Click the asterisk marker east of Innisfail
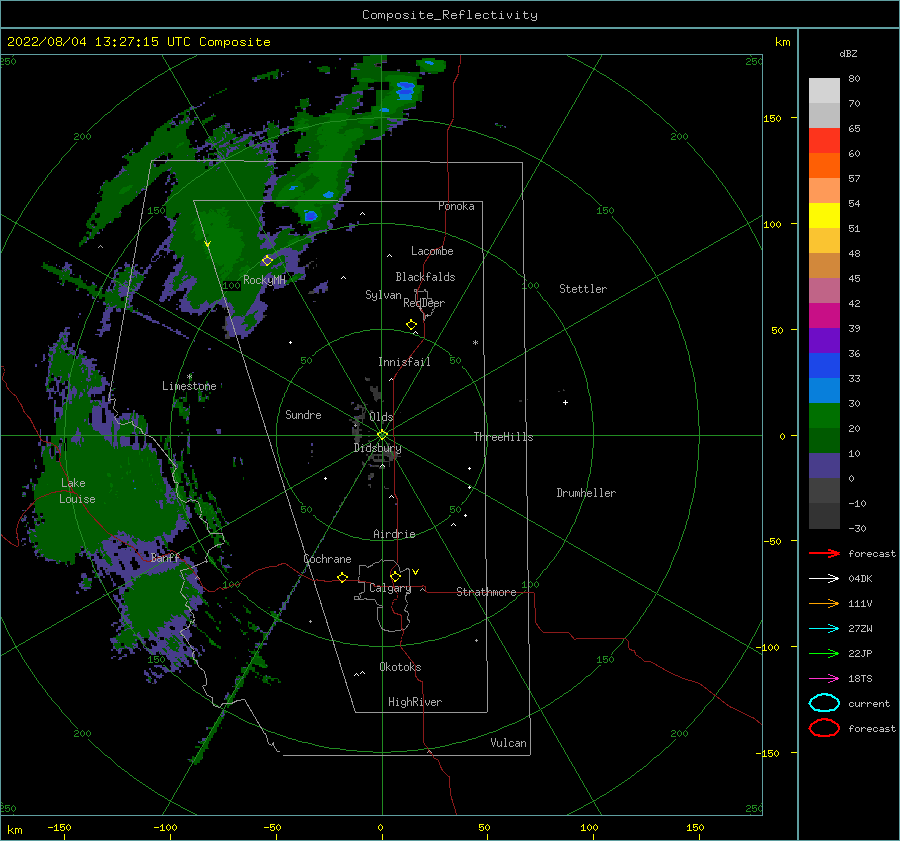This screenshot has height=841, width=900. pyautogui.click(x=475, y=343)
